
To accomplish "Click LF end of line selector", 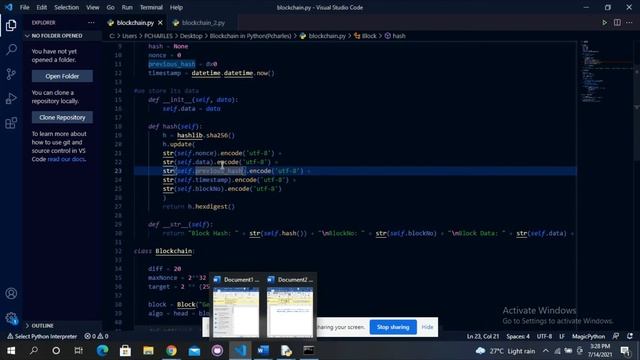I will pos(562,336).
